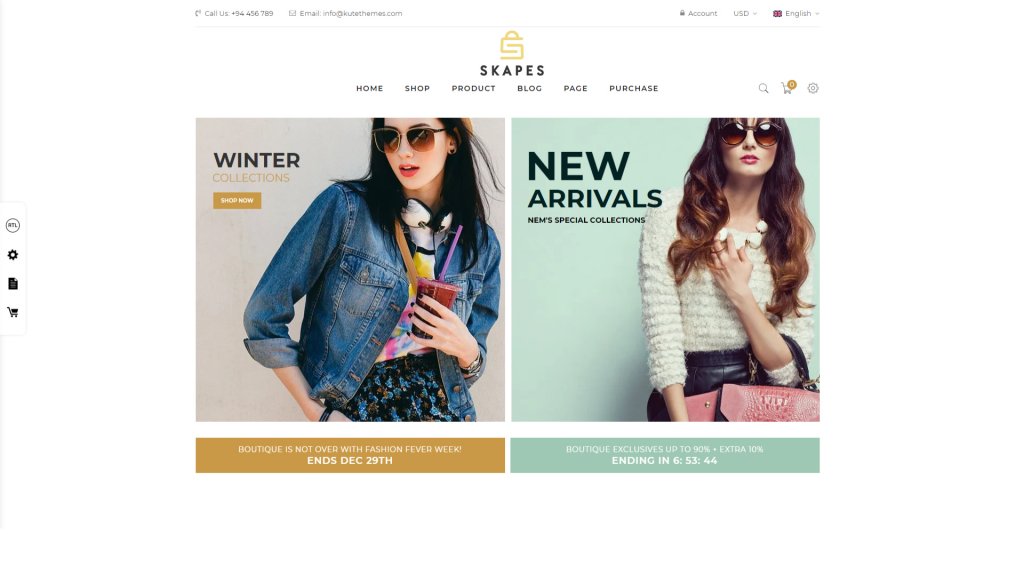
Task: Open the shopping cart in header
Action: tap(788, 88)
